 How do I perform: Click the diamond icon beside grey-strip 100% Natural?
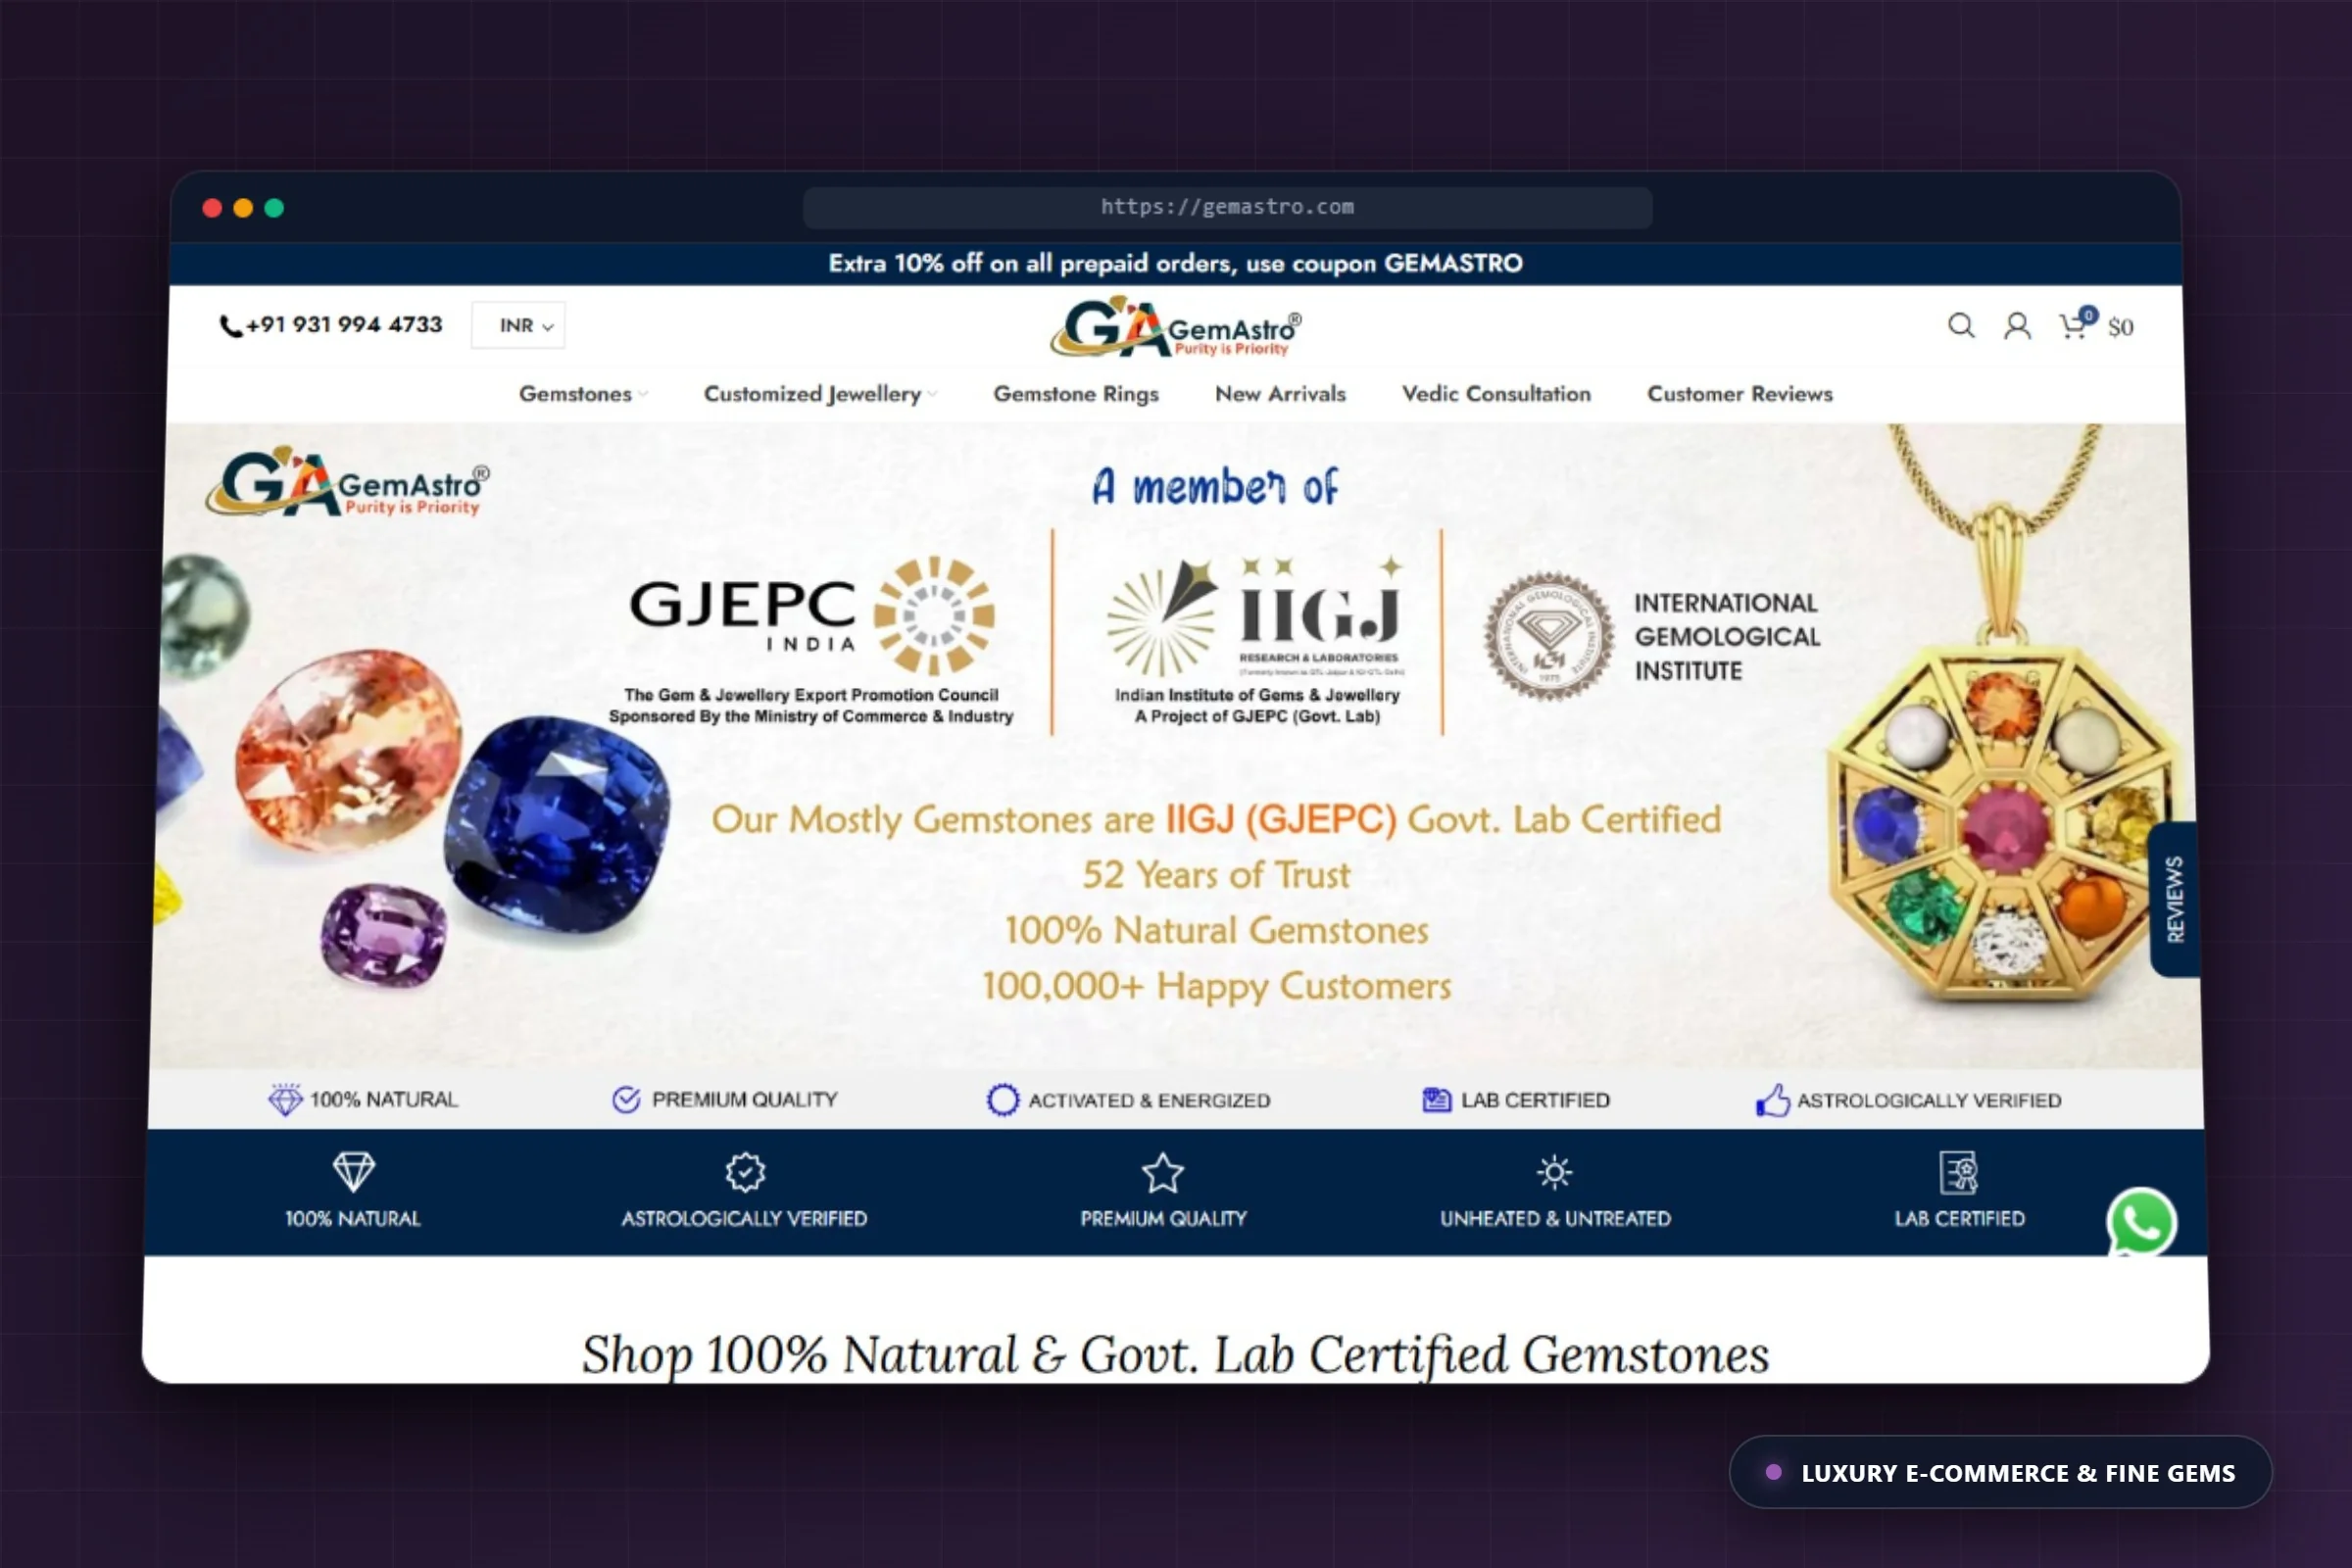[285, 1100]
